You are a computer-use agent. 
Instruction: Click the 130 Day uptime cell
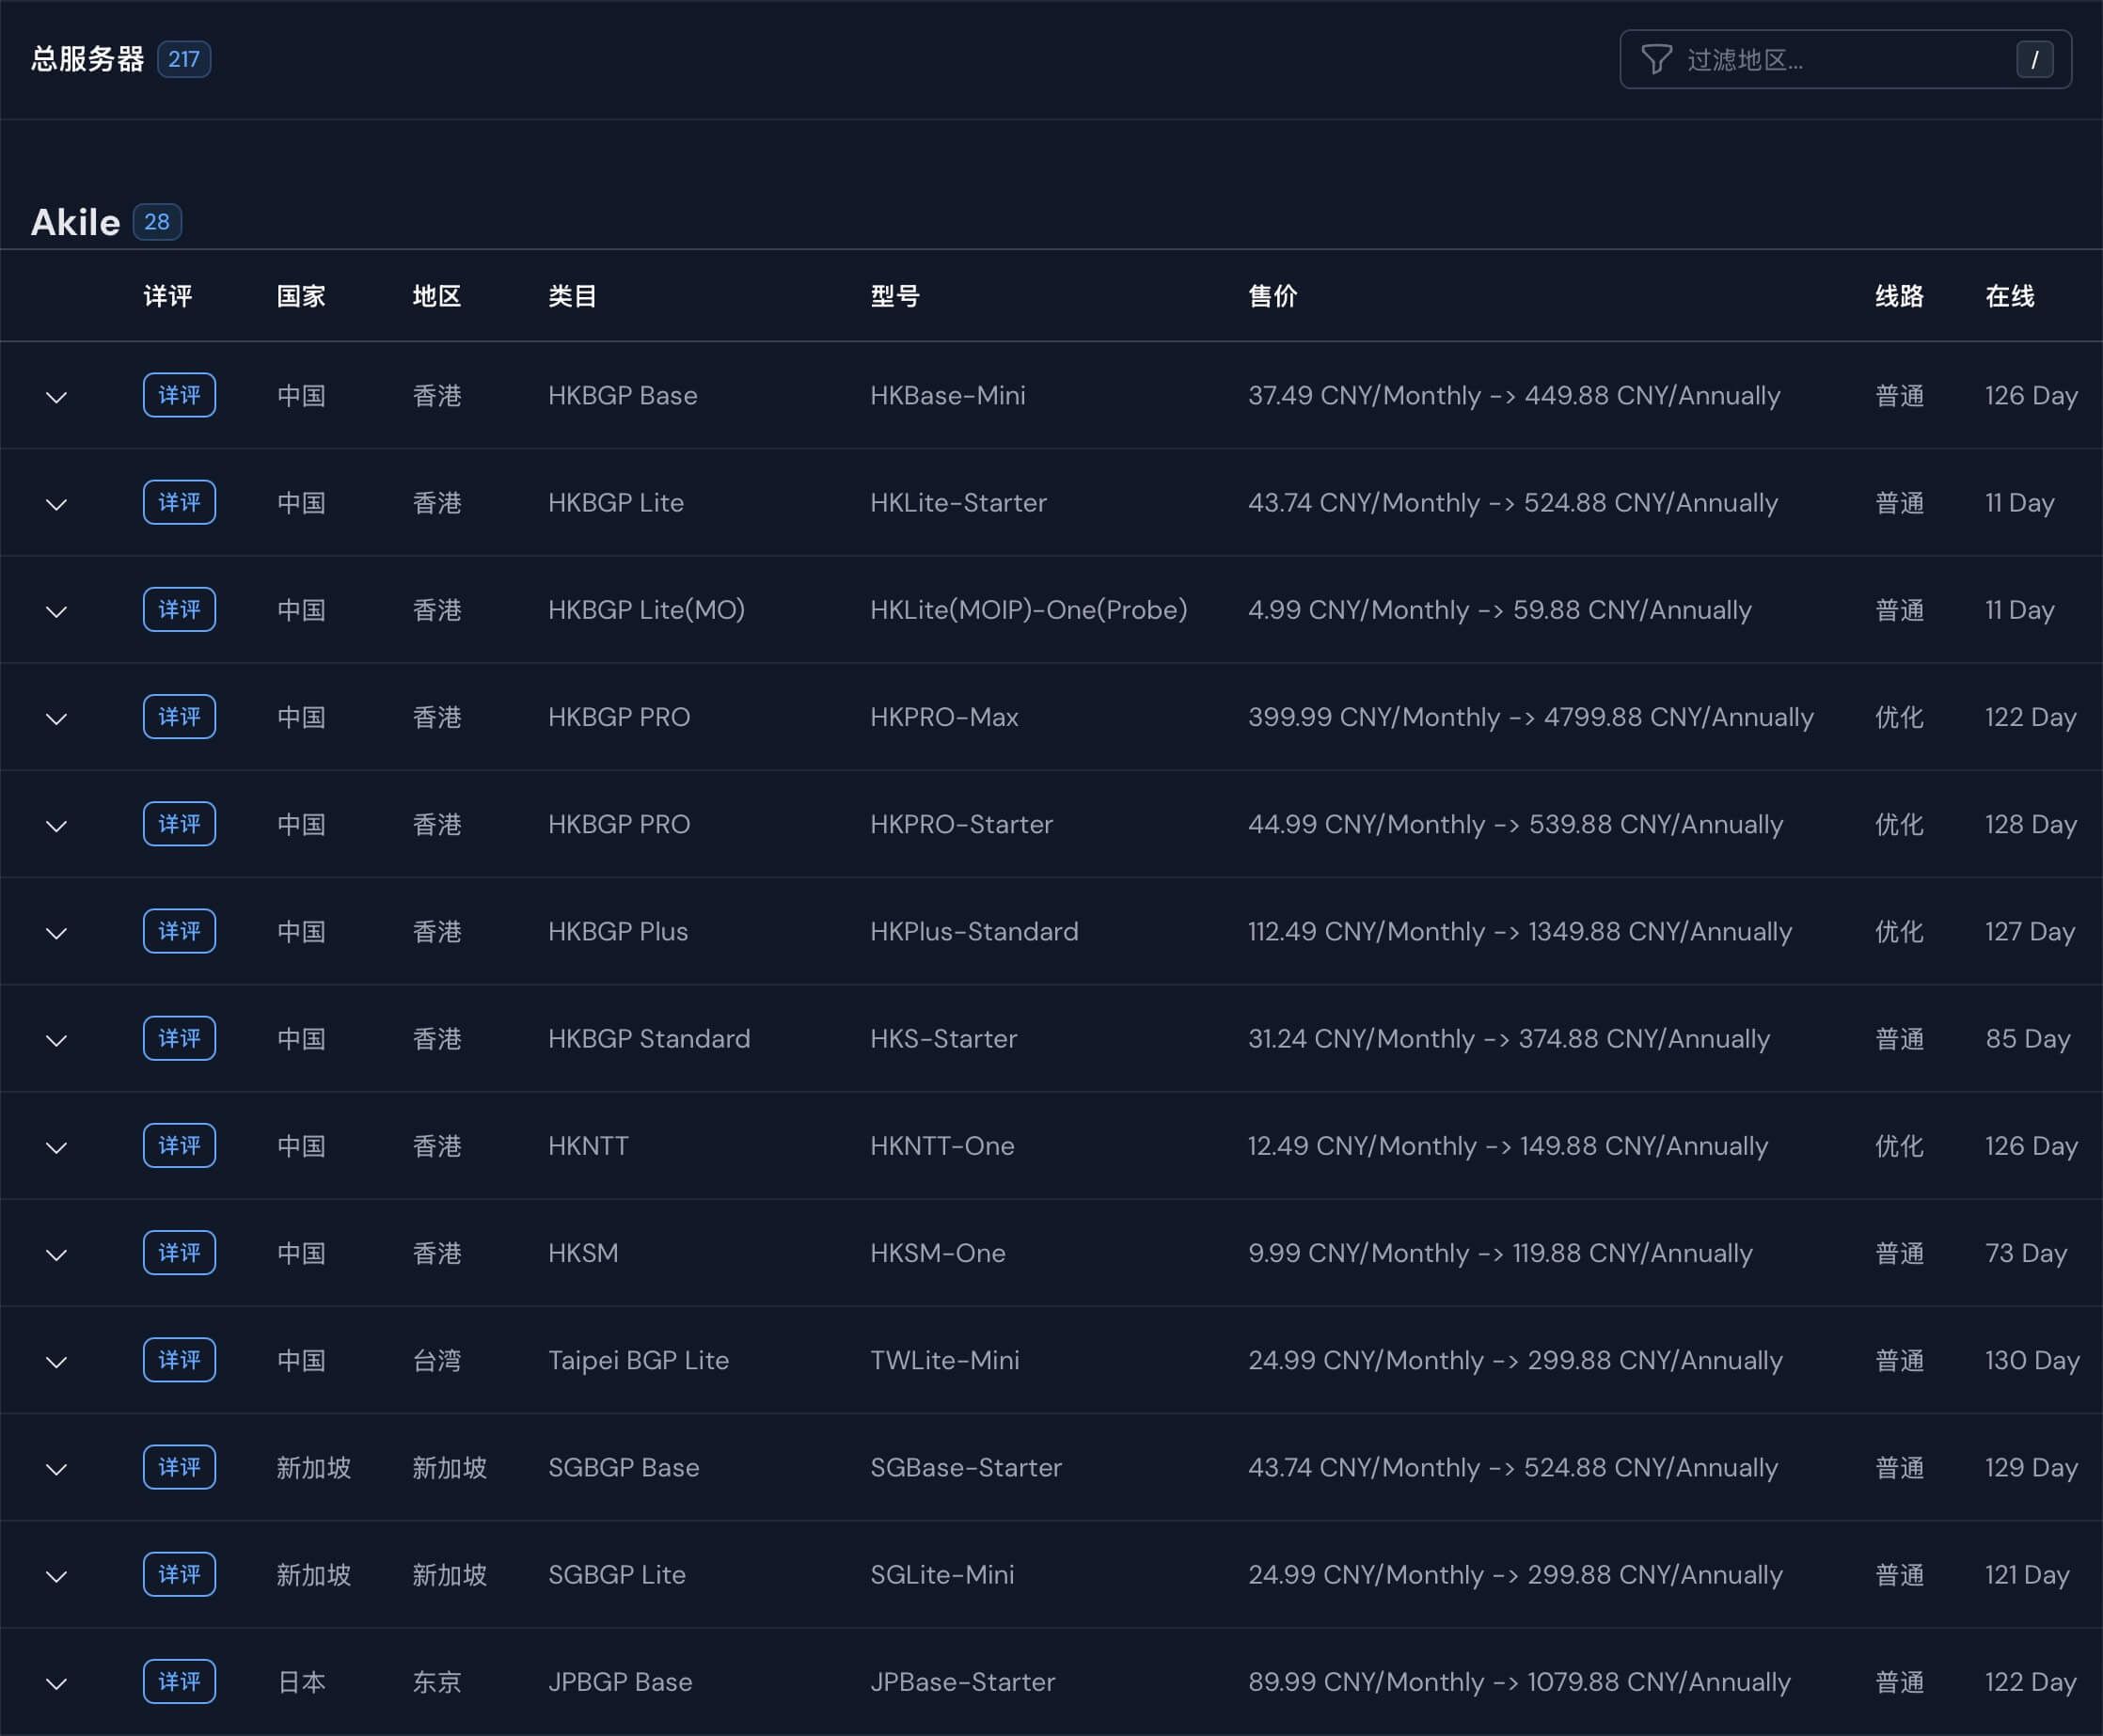pos(2032,1360)
